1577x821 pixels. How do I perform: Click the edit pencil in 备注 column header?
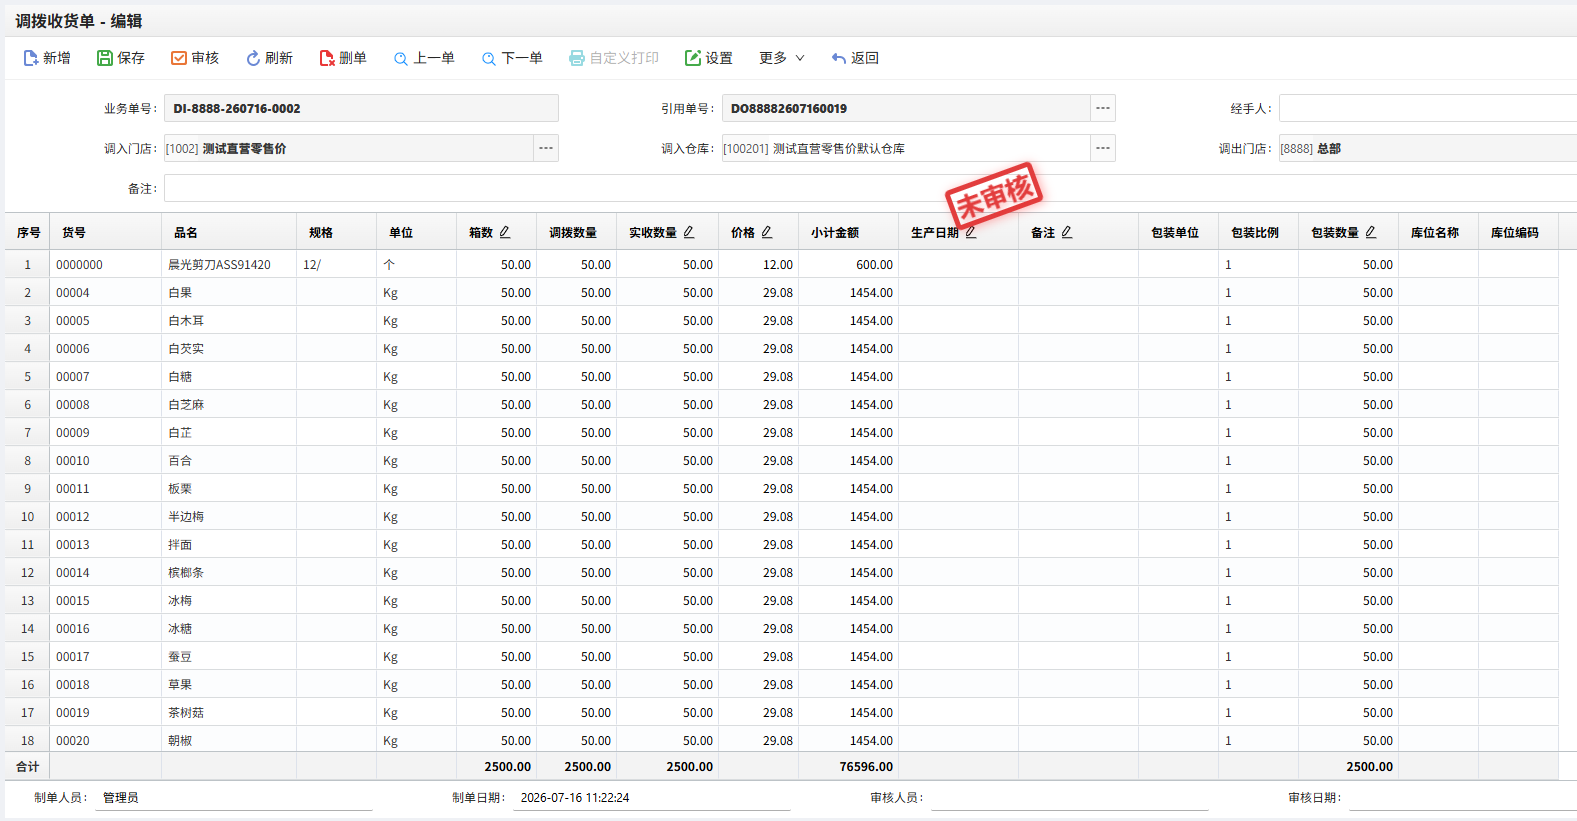point(1067,232)
